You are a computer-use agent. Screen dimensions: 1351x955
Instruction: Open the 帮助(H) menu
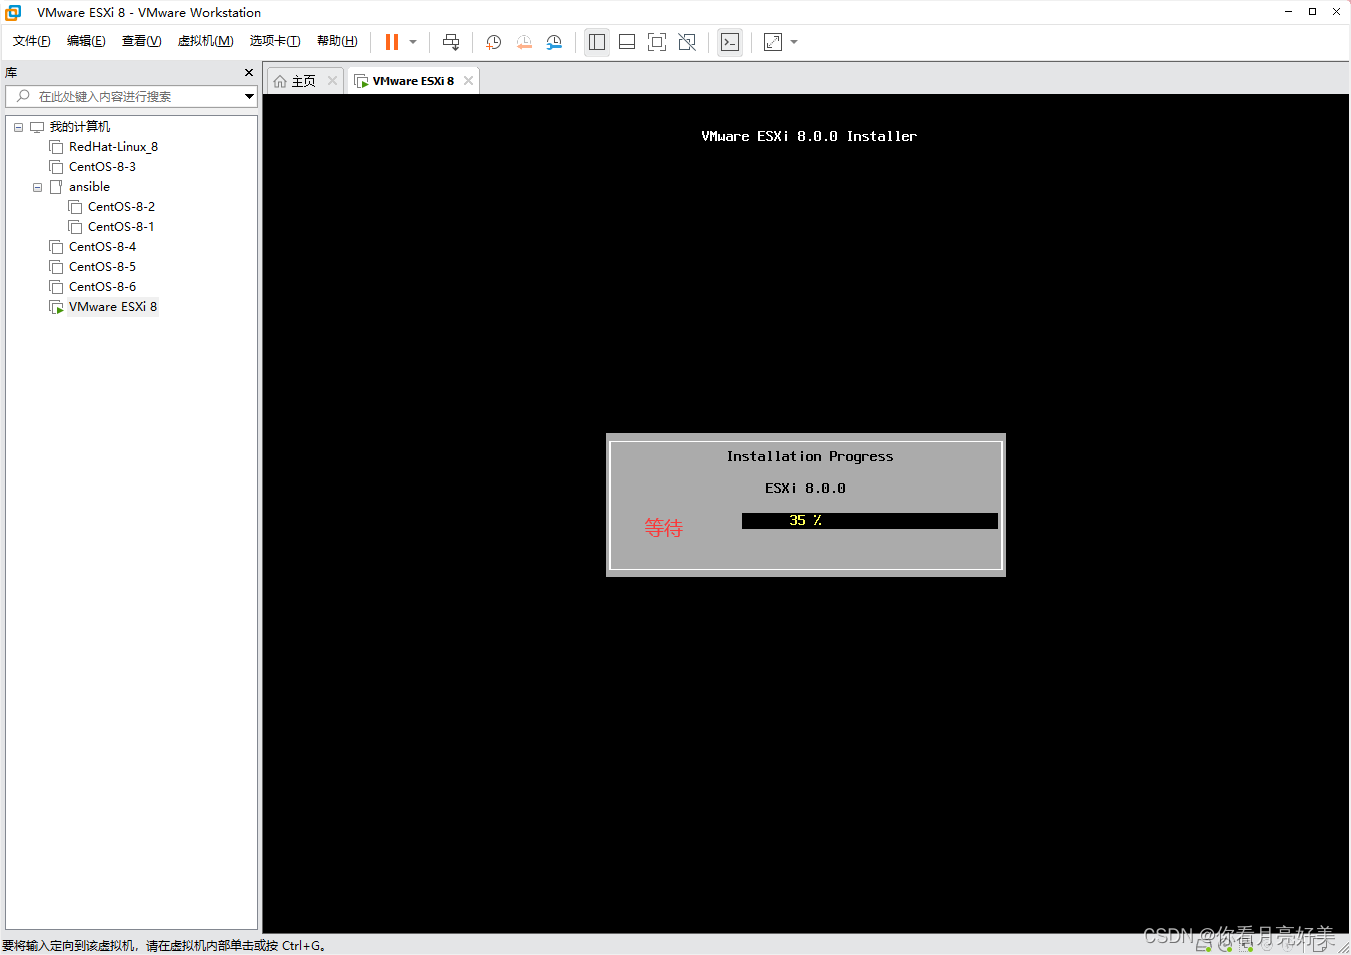pos(337,41)
